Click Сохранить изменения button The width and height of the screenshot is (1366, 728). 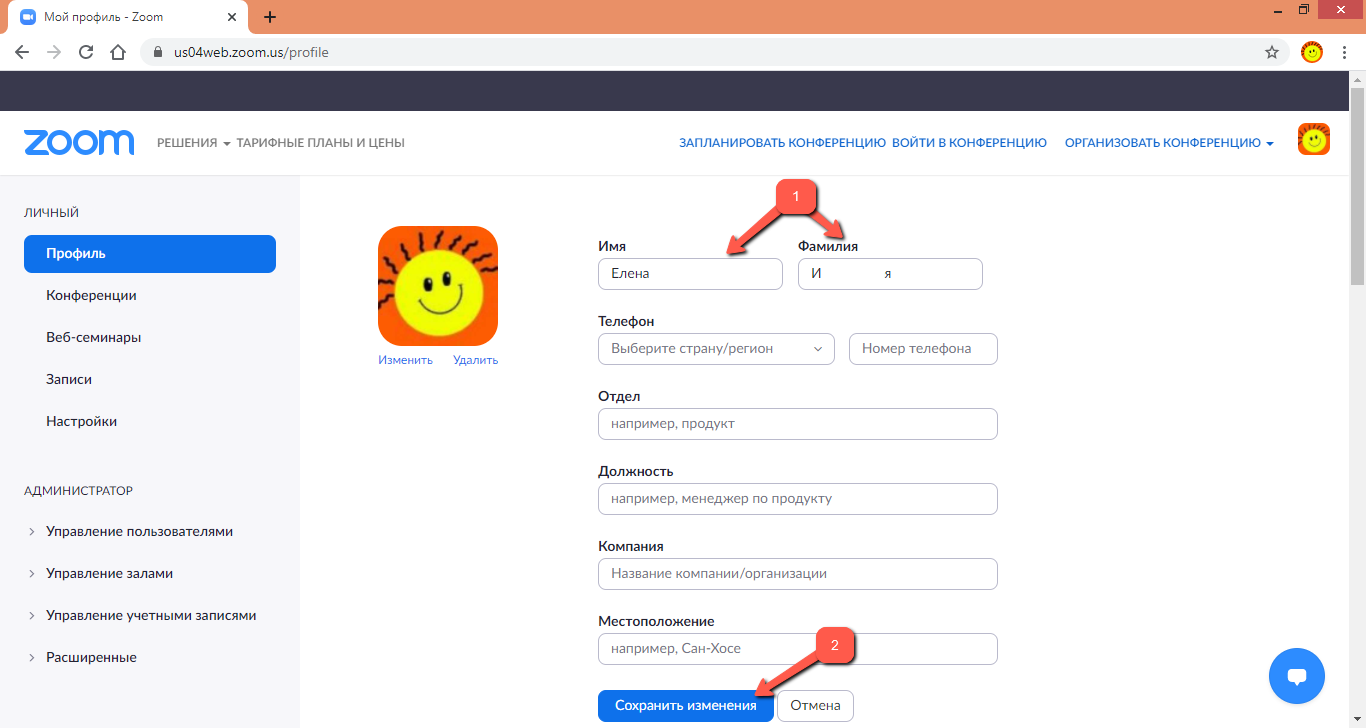pyautogui.click(x=685, y=706)
